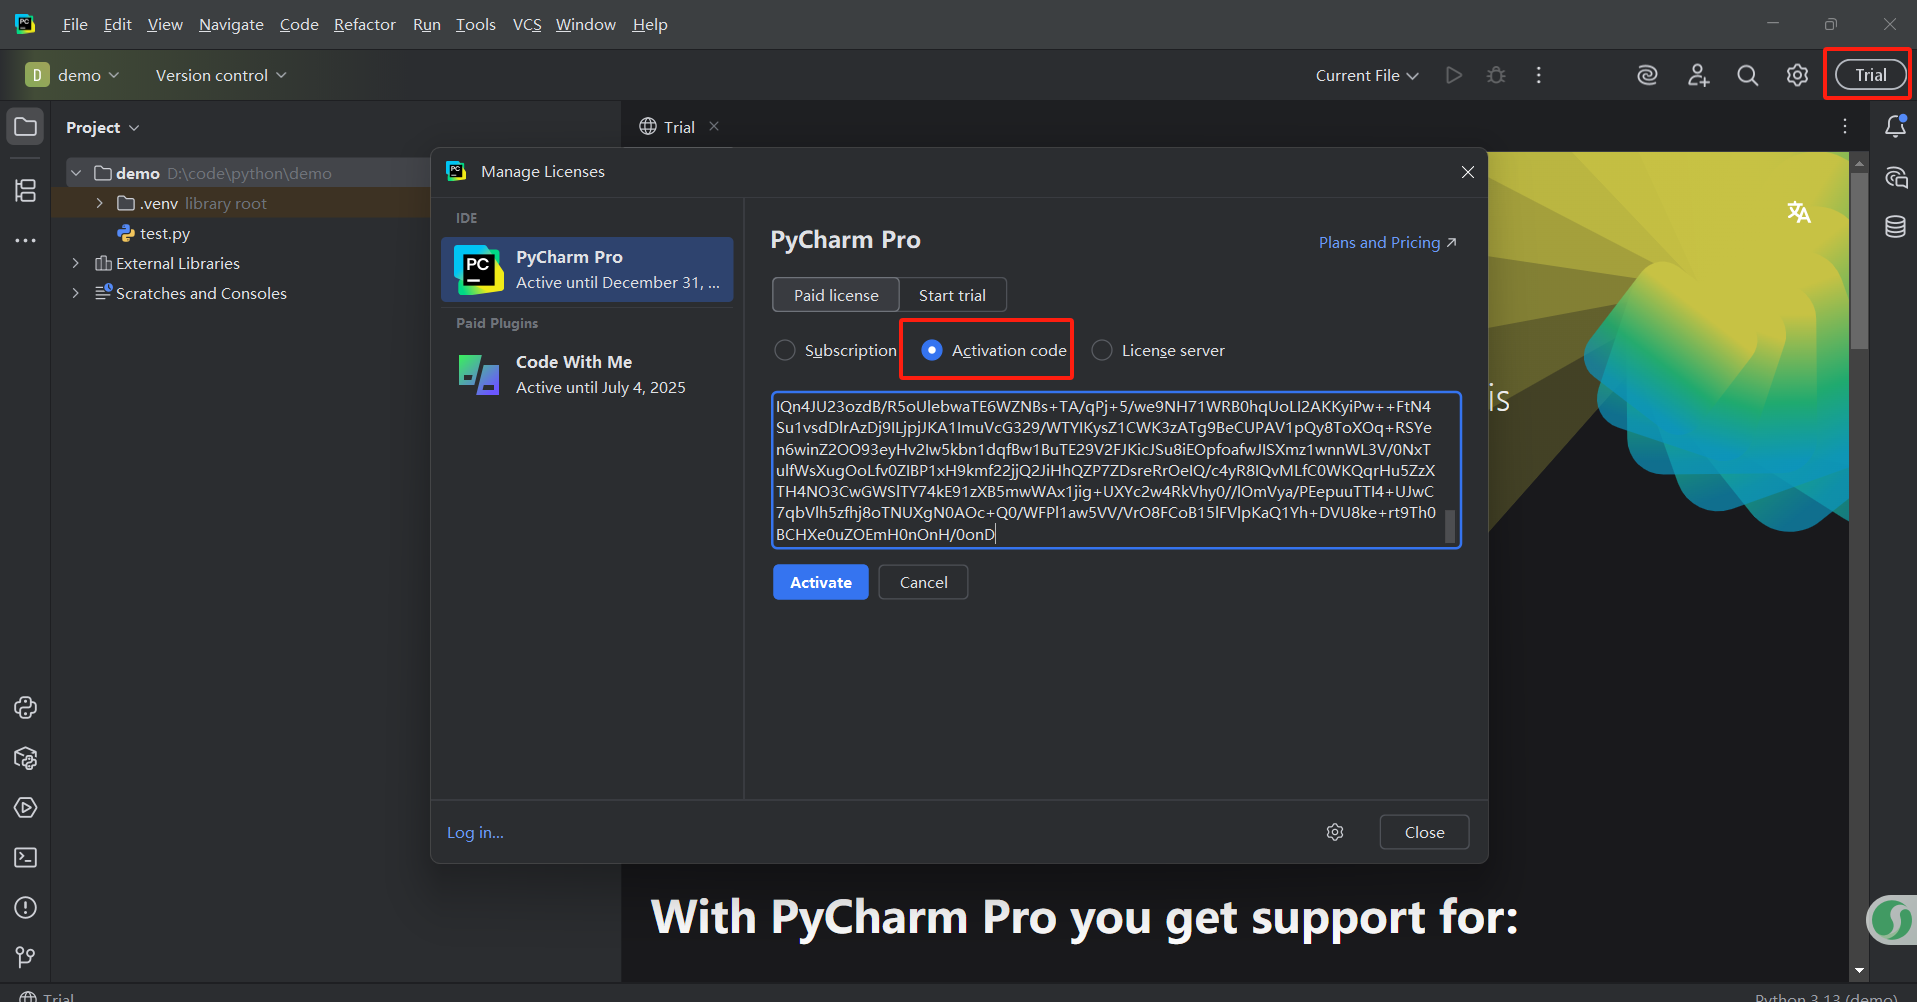The width and height of the screenshot is (1917, 1002).
Task: Open the Database tool window icon
Action: click(x=1895, y=227)
